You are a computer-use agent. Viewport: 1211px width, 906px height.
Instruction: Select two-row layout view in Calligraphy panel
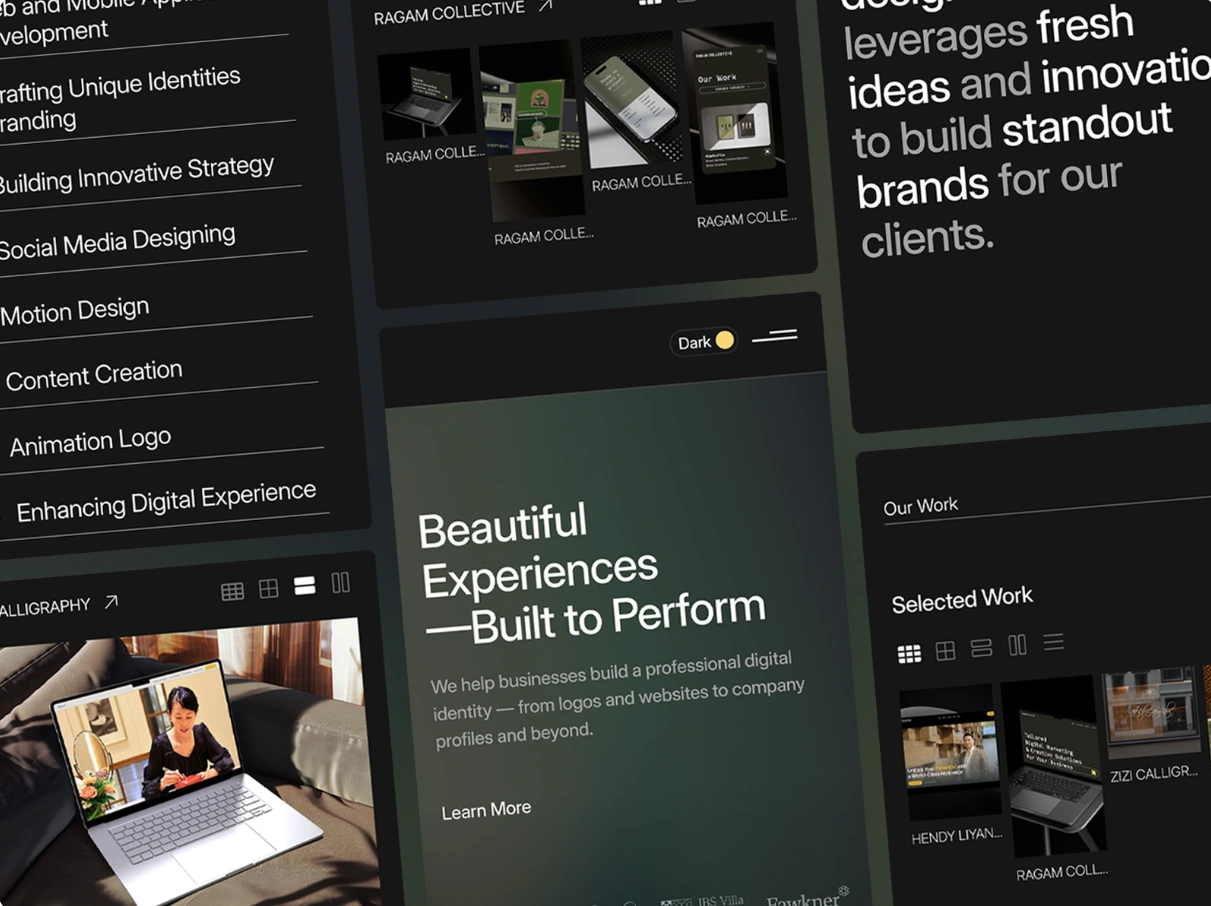304,585
